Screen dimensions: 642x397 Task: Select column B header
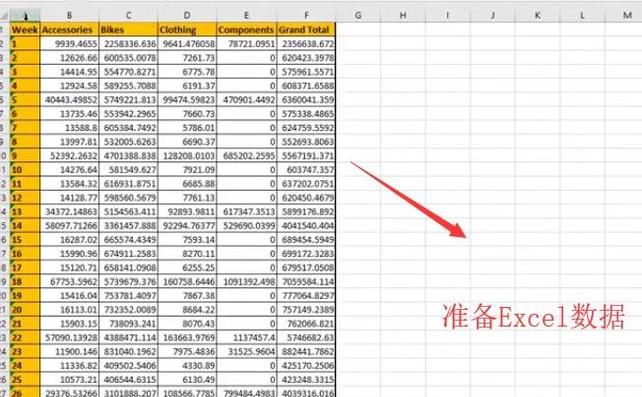coord(69,16)
